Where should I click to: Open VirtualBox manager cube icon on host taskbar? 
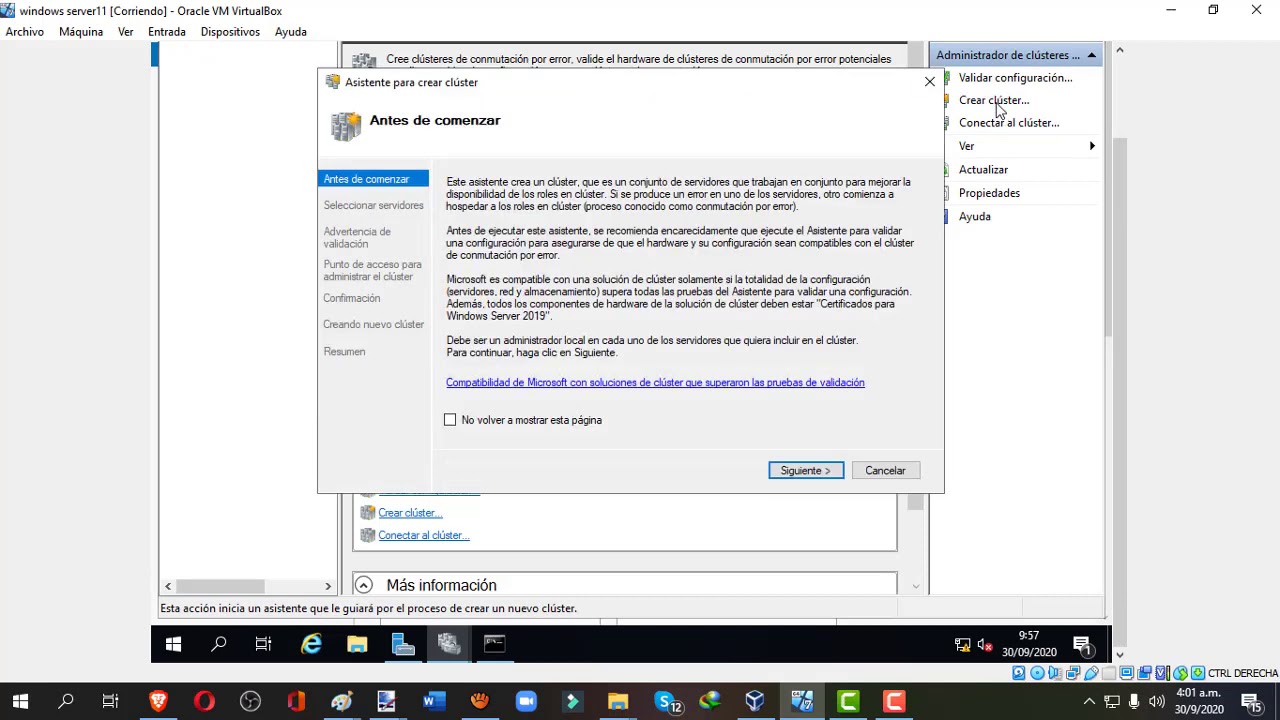pyautogui.click(x=756, y=701)
